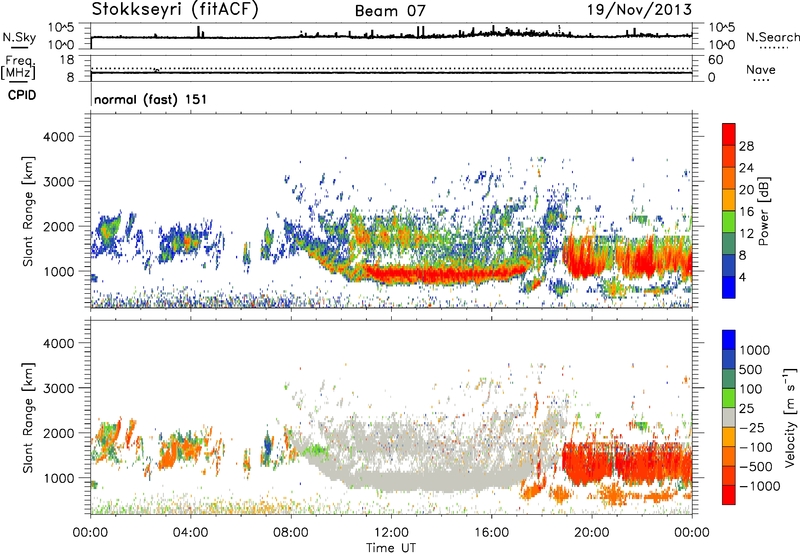This screenshot has width=800, height=554.
Task: Select the -25 label on the Velocity colorbar
Action: pos(754,427)
